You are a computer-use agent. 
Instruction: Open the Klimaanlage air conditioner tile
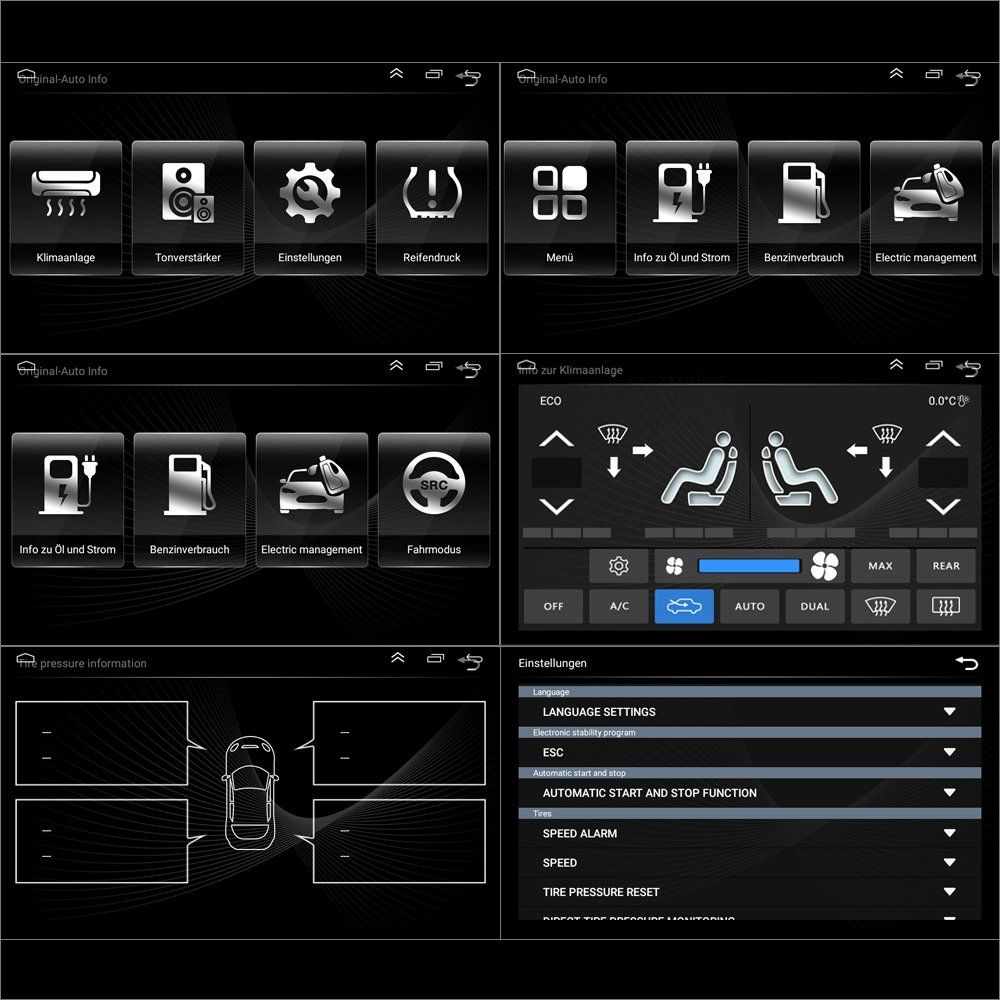pos(66,207)
